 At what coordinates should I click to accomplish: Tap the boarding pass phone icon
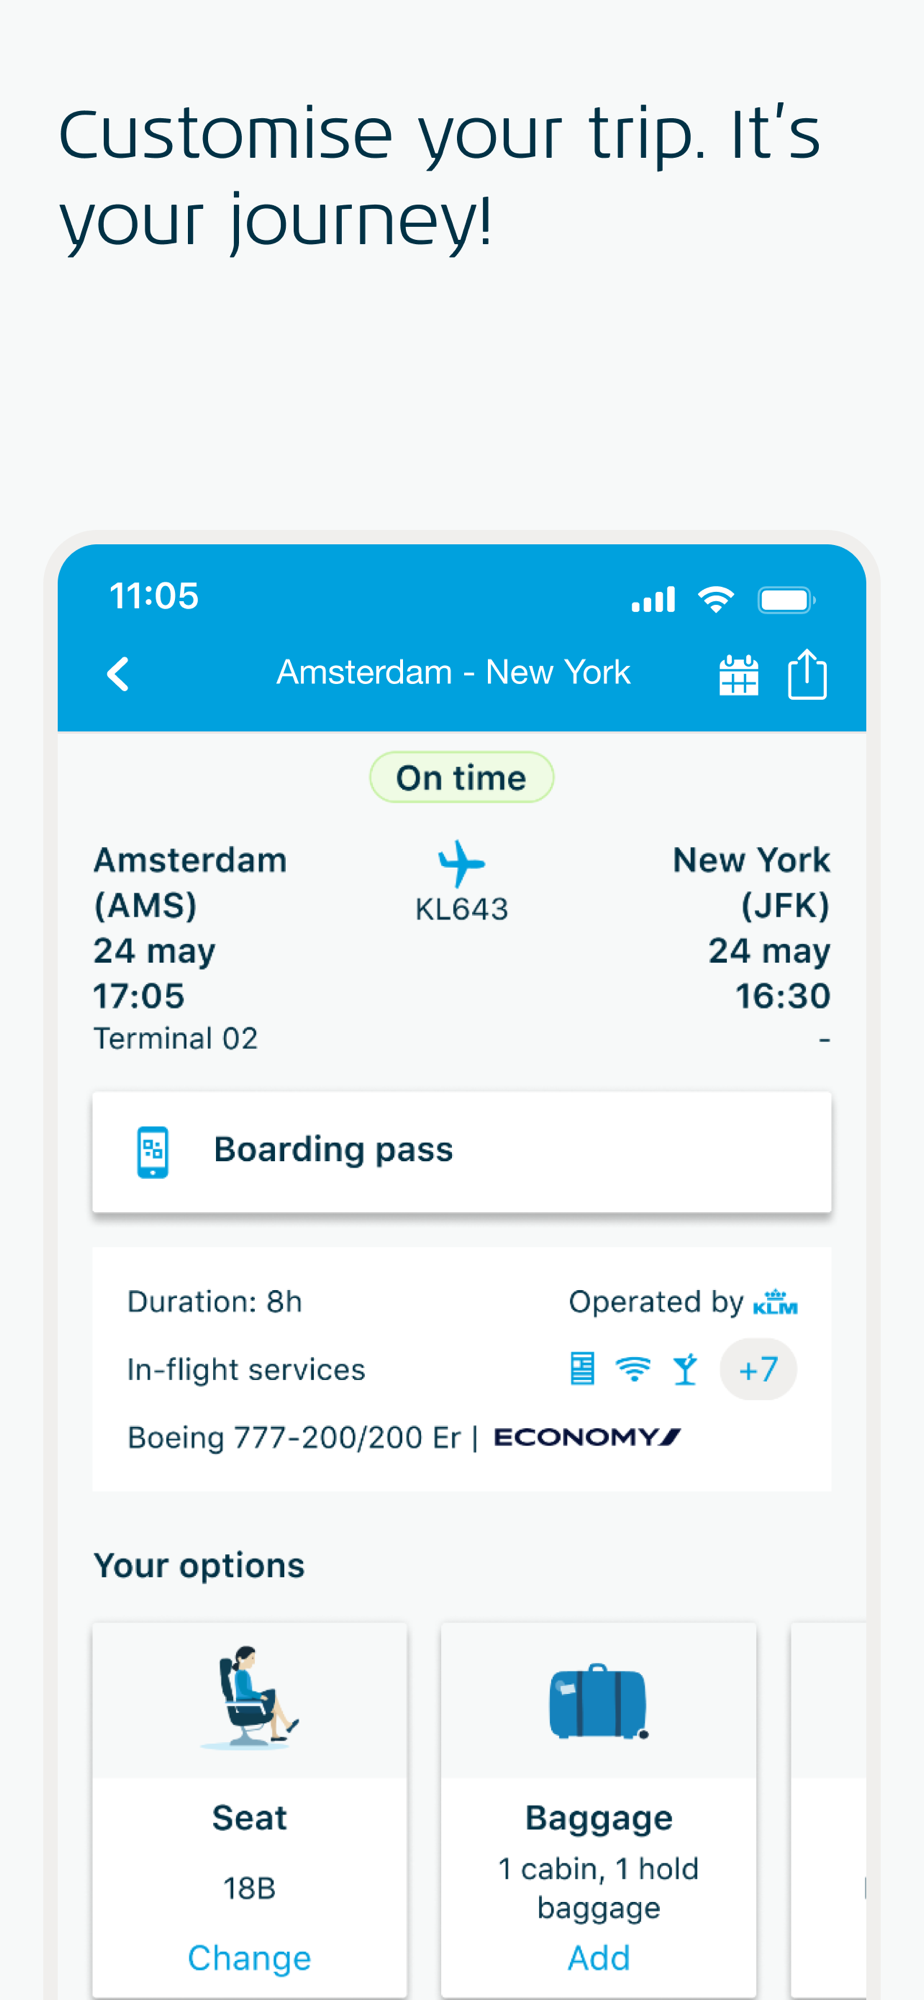[153, 1152]
